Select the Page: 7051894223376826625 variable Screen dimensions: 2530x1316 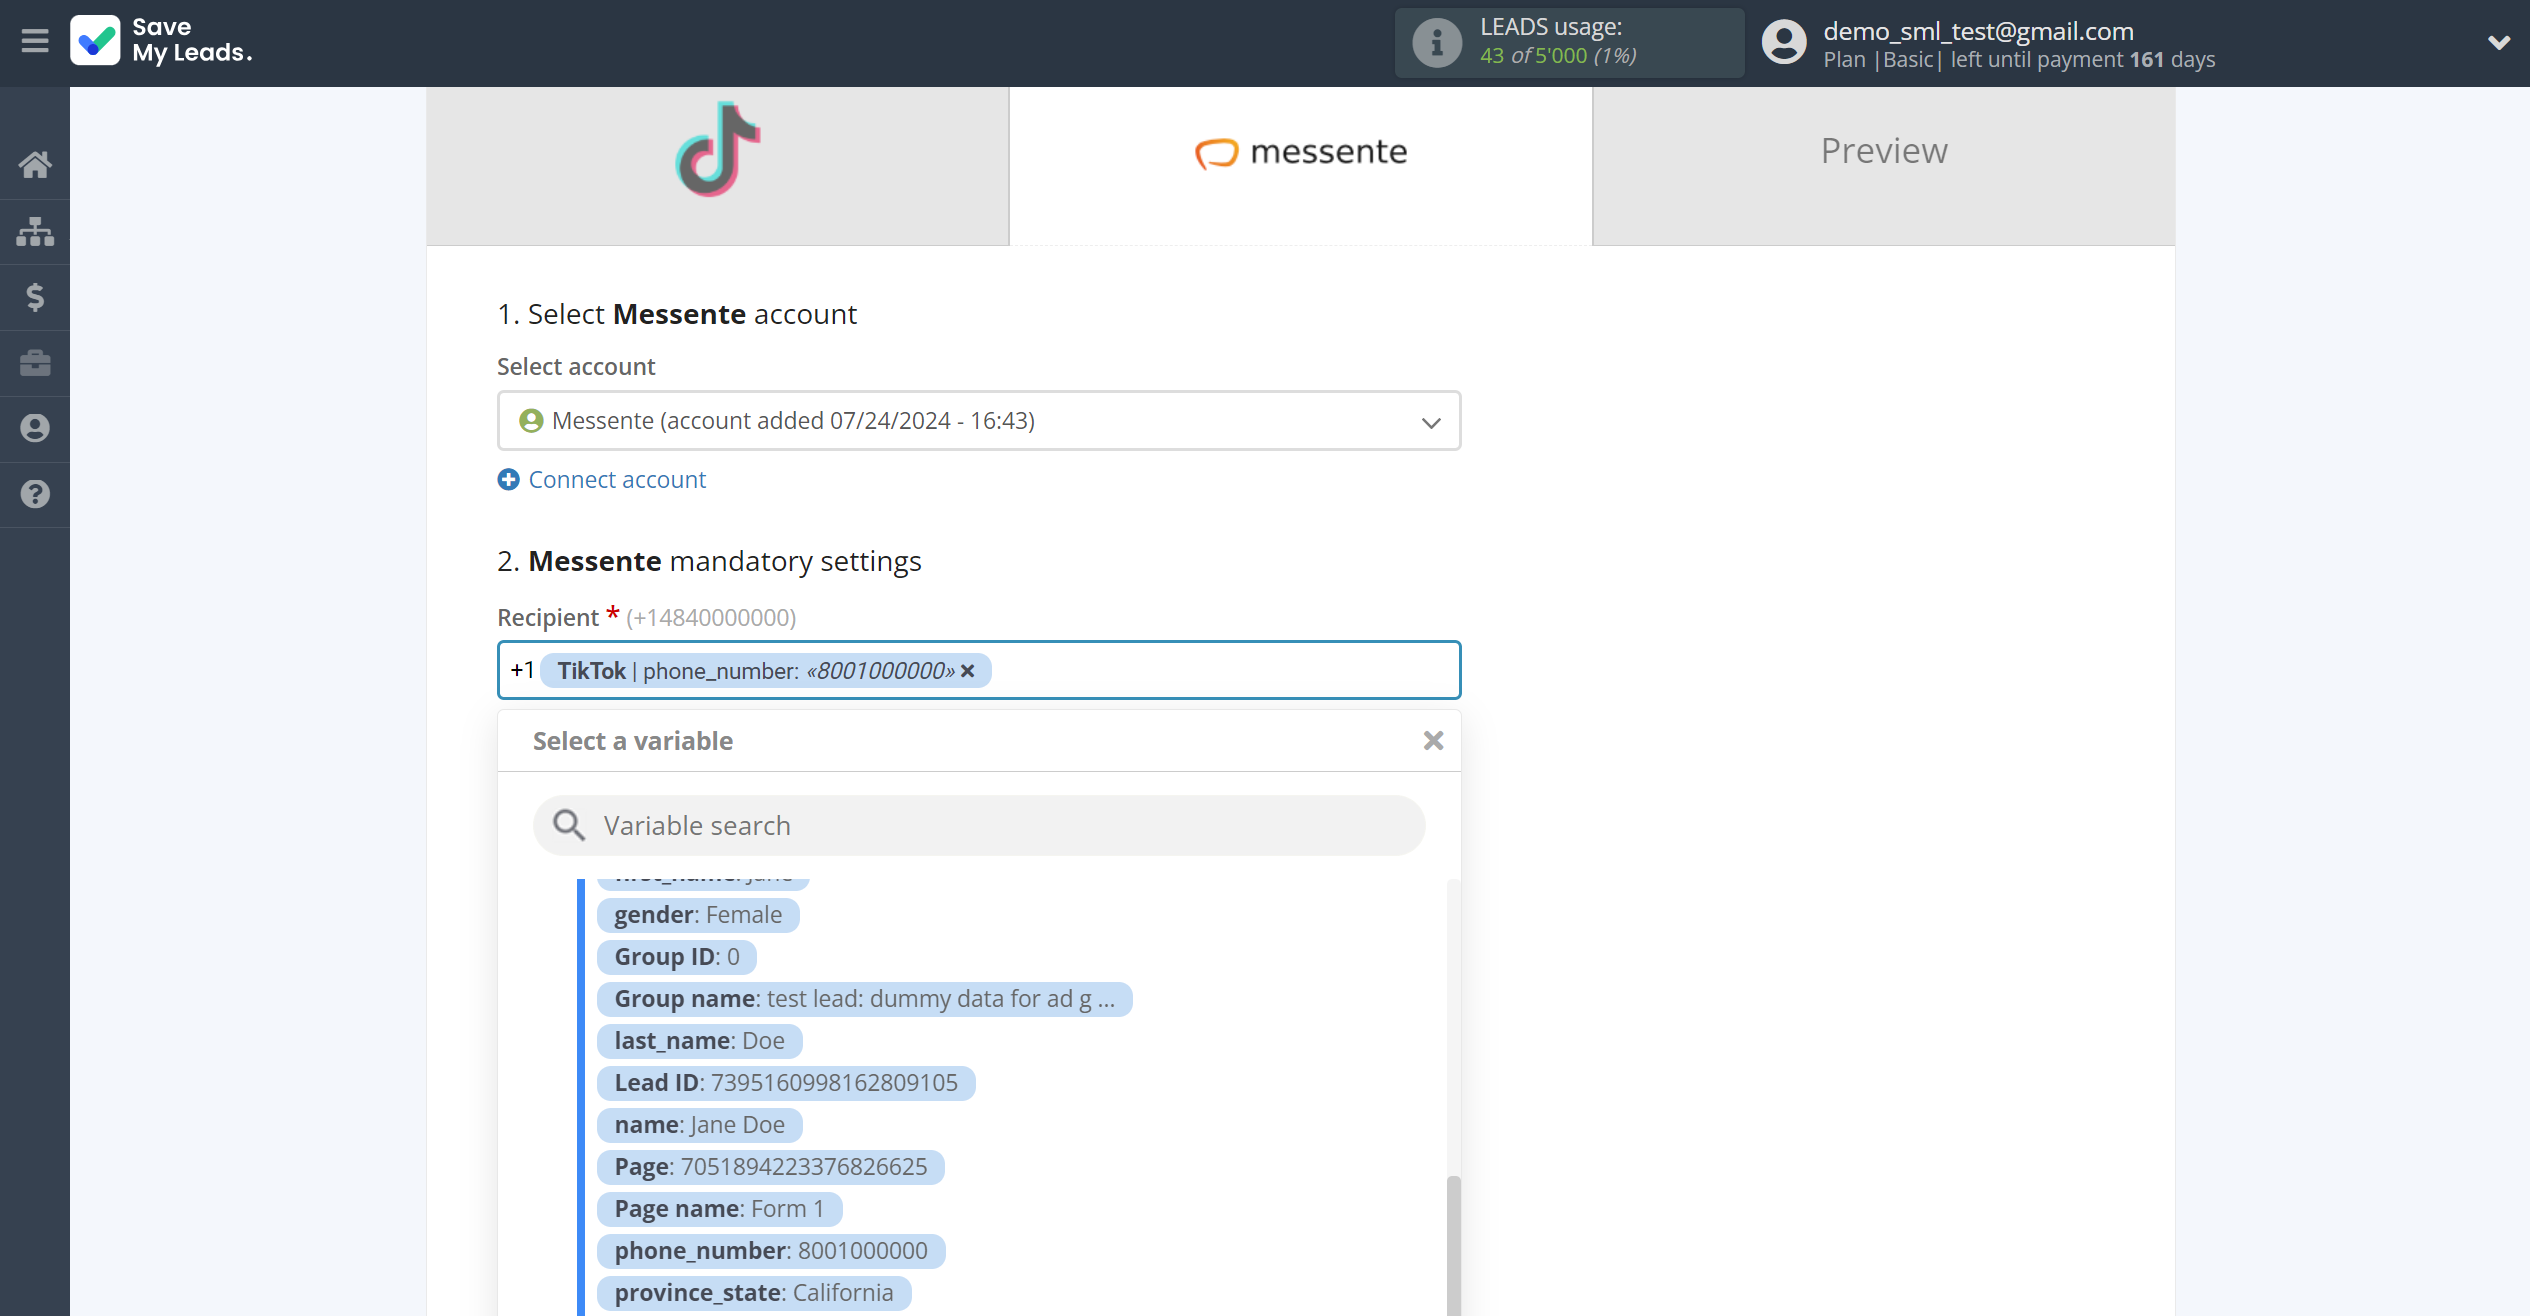[770, 1167]
